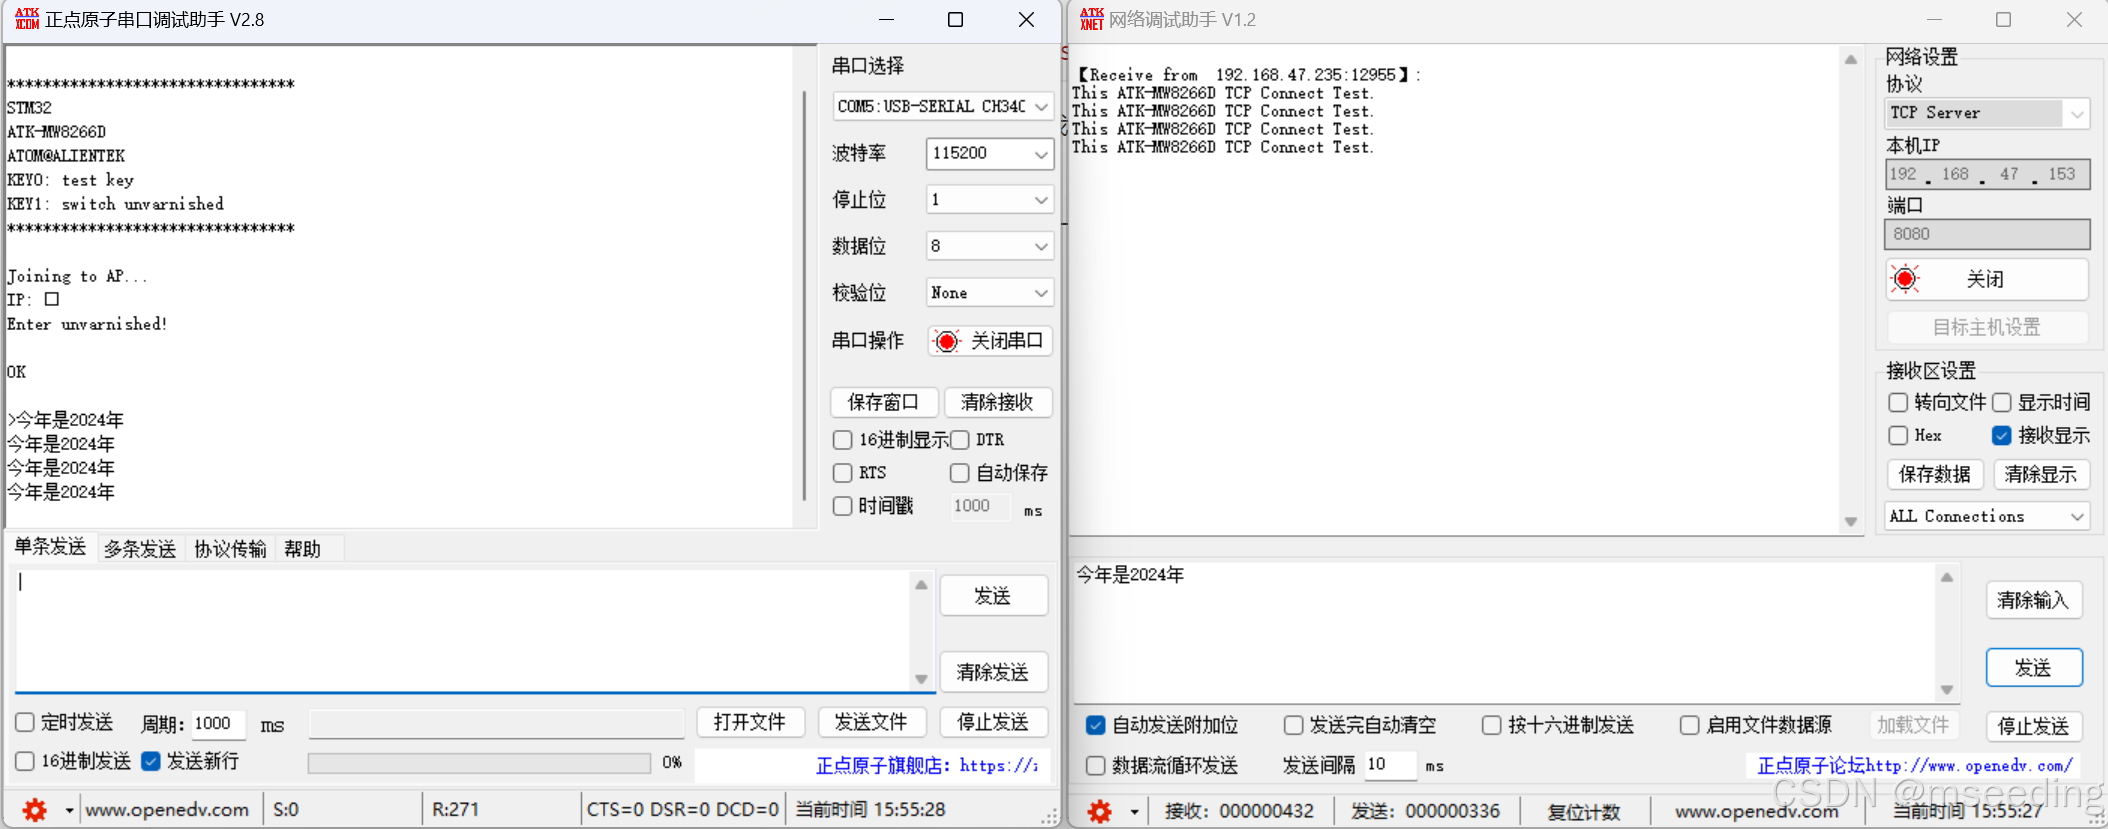Switch to 协议传输 tab
This screenshot has width=2108, height=829.
click(x=230, y=549)
